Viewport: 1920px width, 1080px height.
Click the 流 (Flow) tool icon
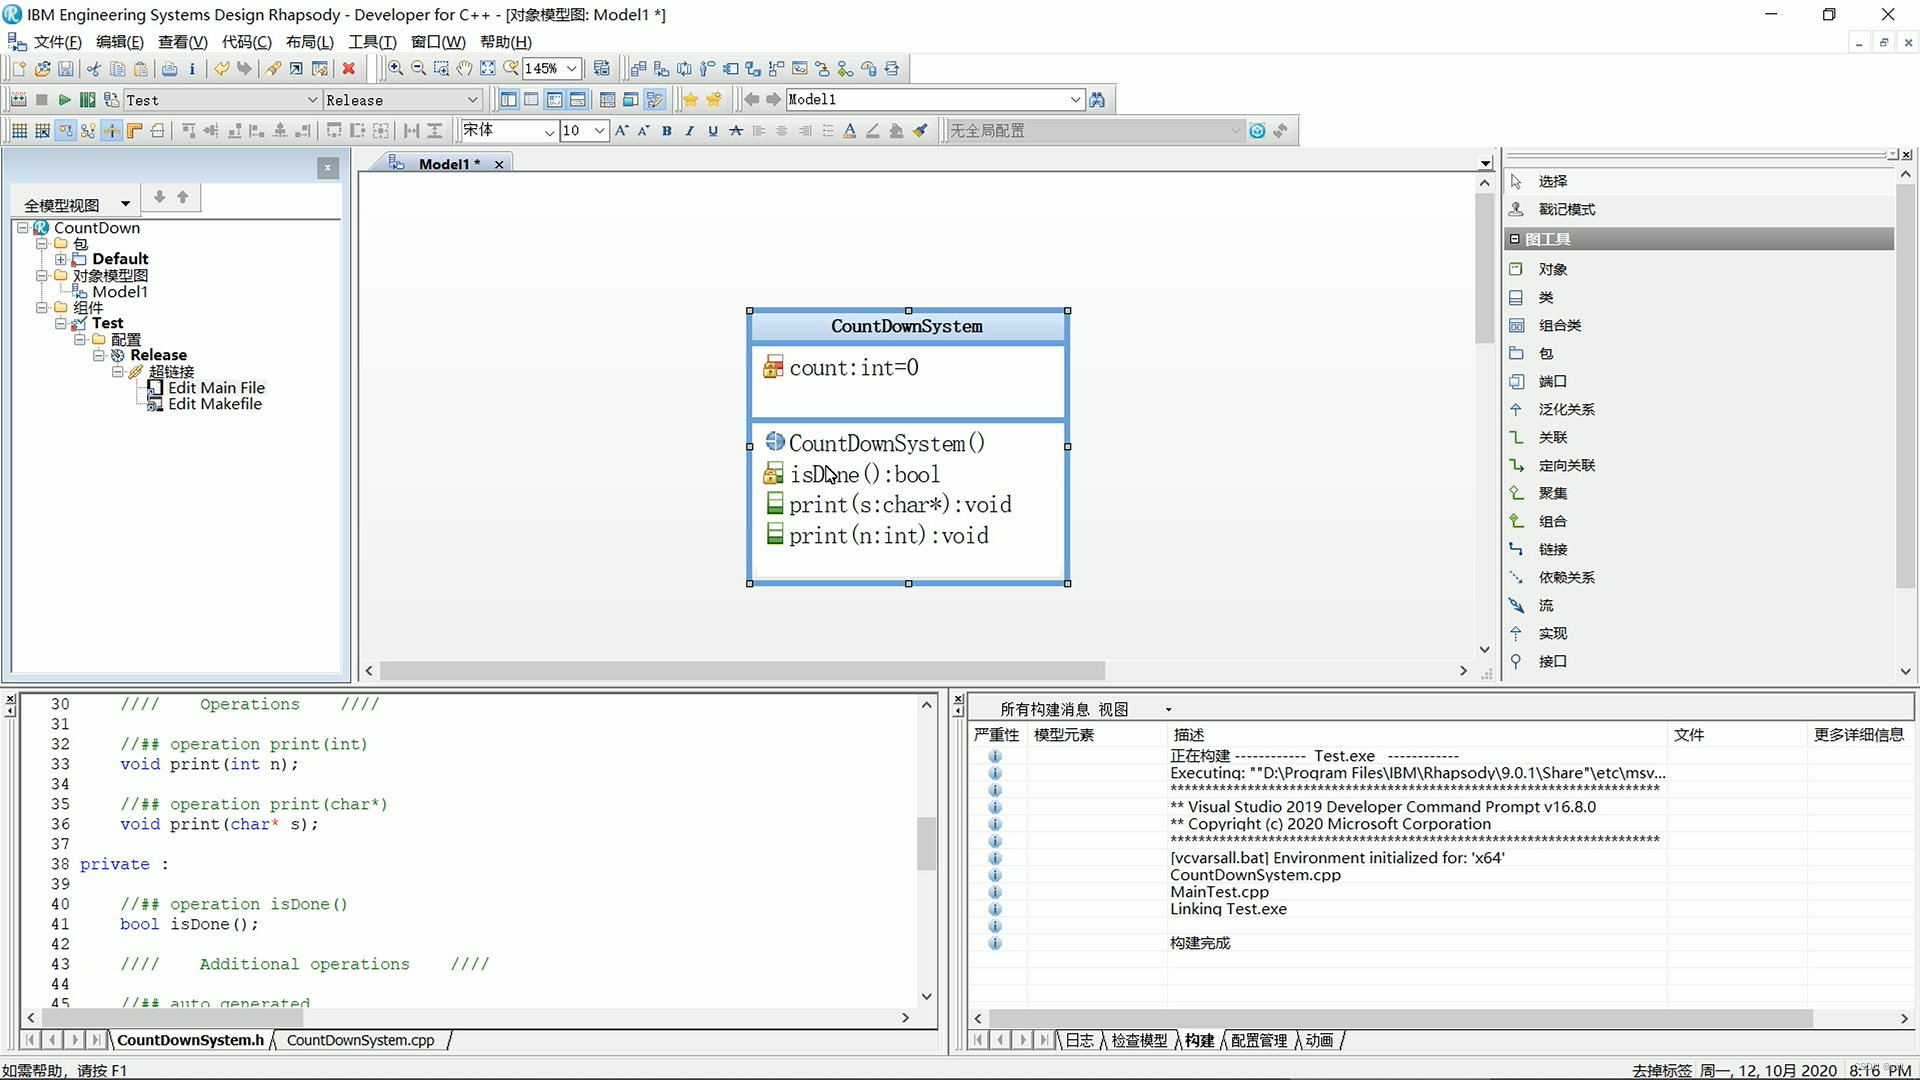click(1518, 604)
